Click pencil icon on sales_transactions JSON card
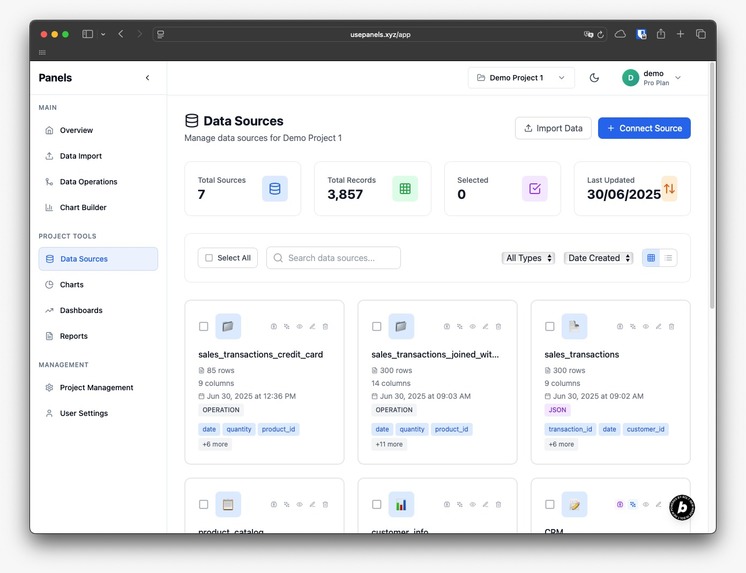 pos(659,326)
